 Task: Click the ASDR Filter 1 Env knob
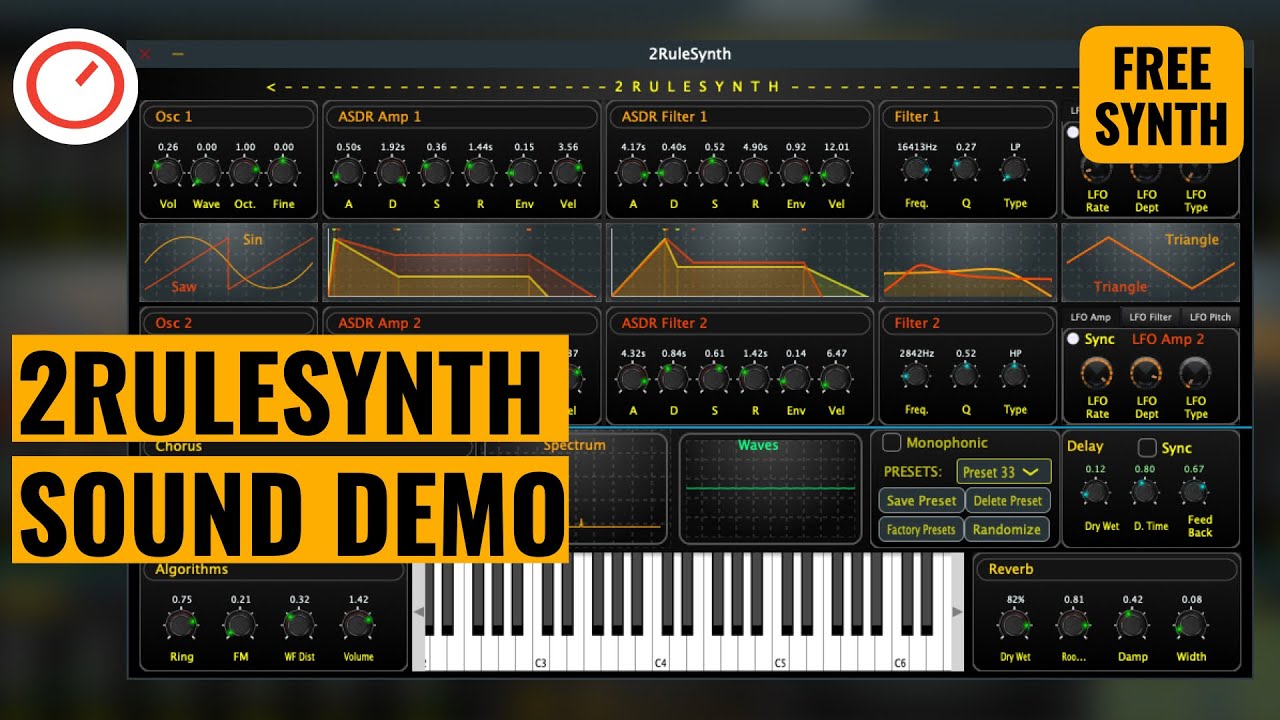click(x=796, y=173)
